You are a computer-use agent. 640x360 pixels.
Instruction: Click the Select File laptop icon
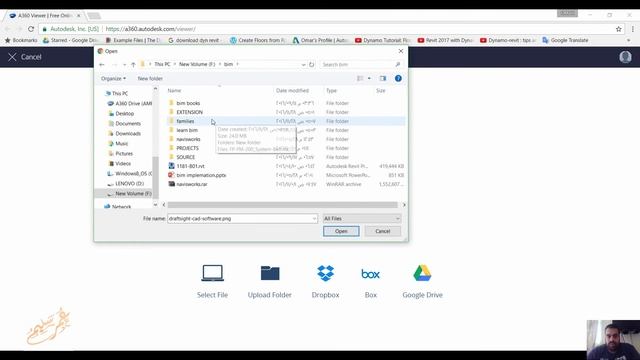click(212, 273)
